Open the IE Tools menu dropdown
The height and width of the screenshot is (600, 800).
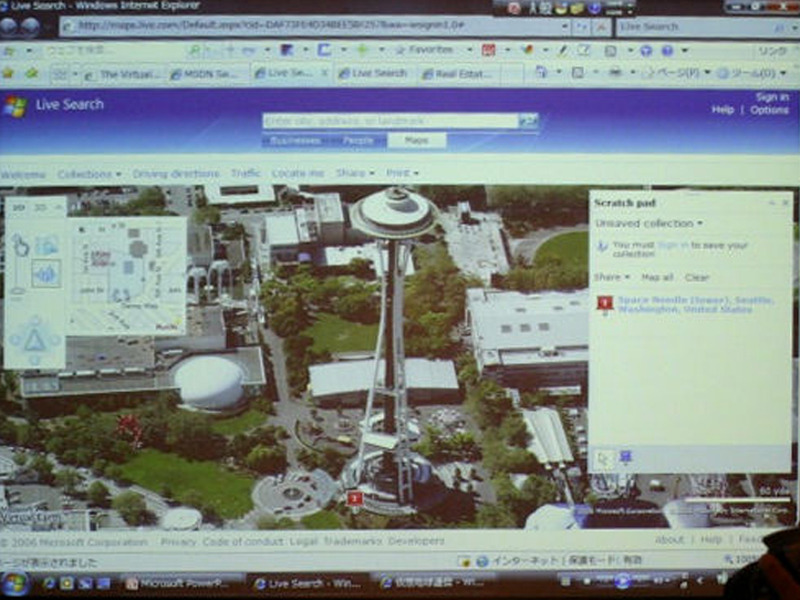pyautogui.click(x=752, y=73)
